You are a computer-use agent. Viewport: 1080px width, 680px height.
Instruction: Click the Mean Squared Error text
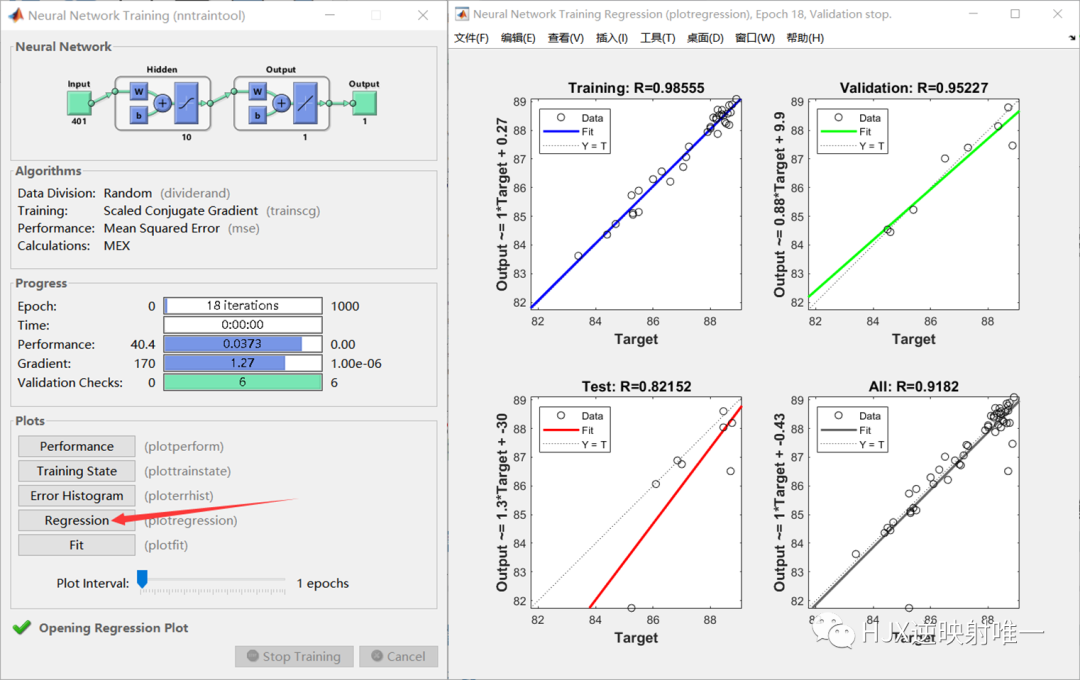pos(161,228)
